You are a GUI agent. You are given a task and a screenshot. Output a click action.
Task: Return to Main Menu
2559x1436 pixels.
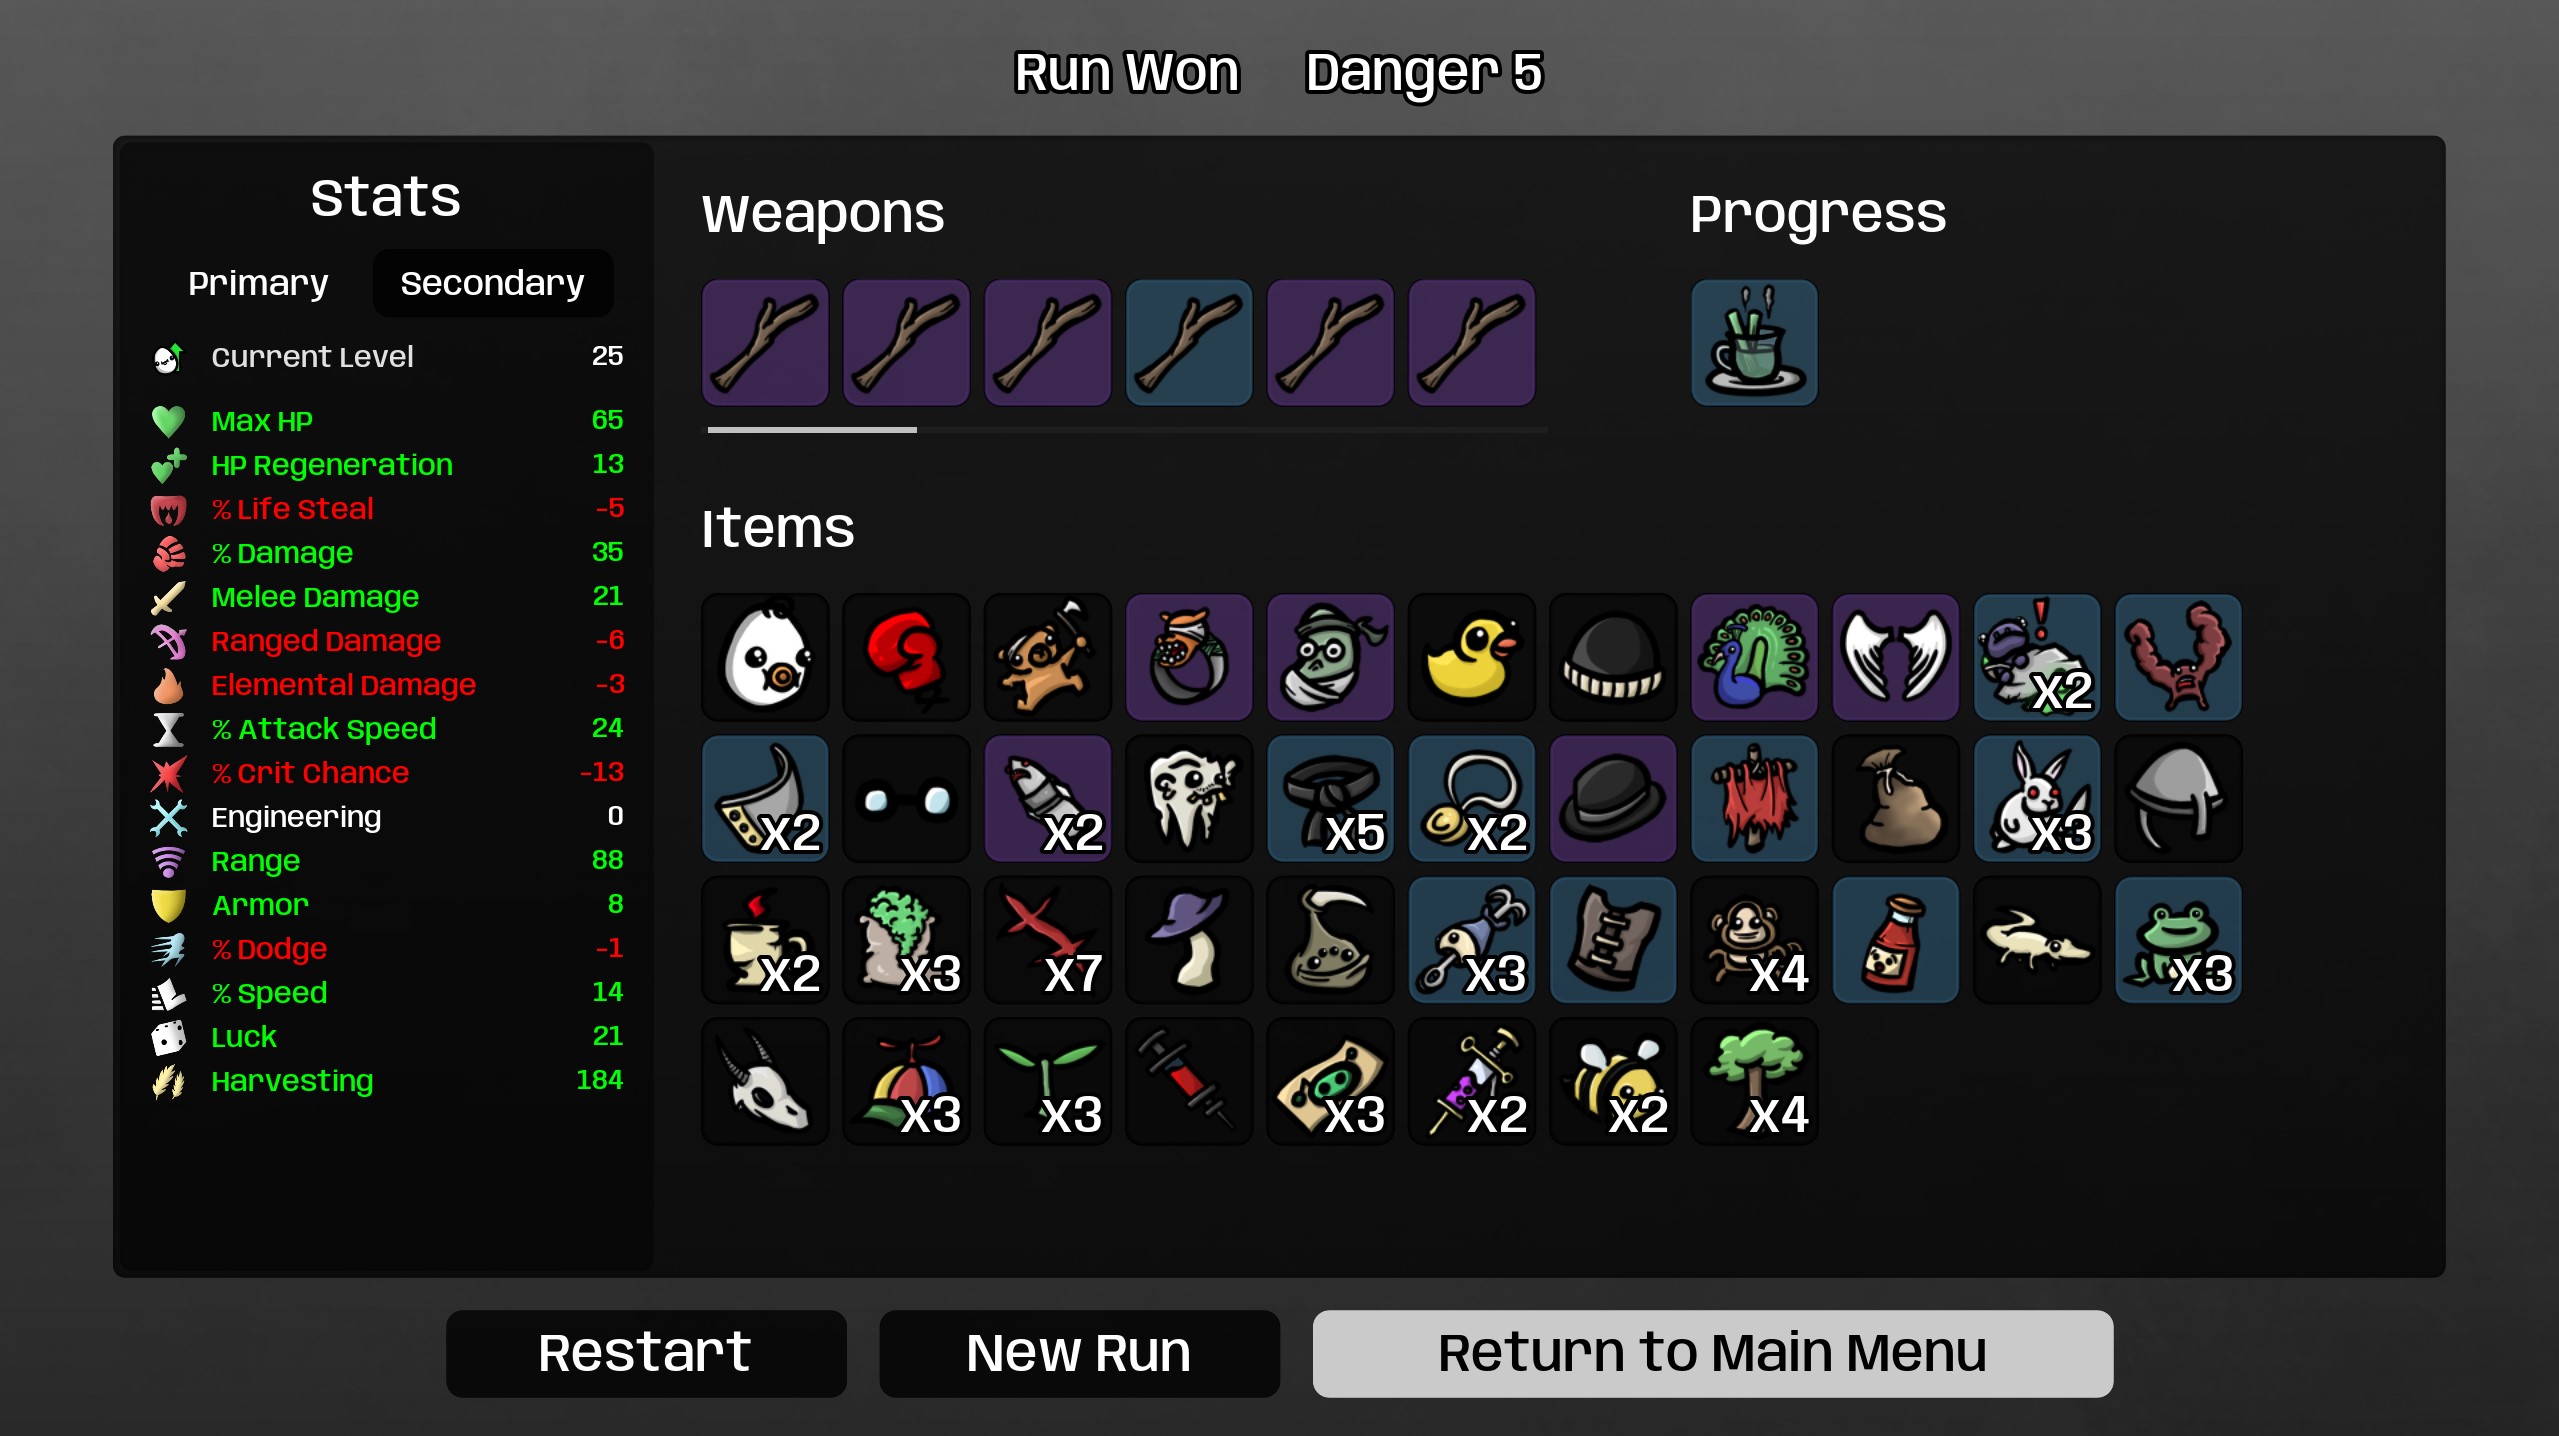1712,1353
